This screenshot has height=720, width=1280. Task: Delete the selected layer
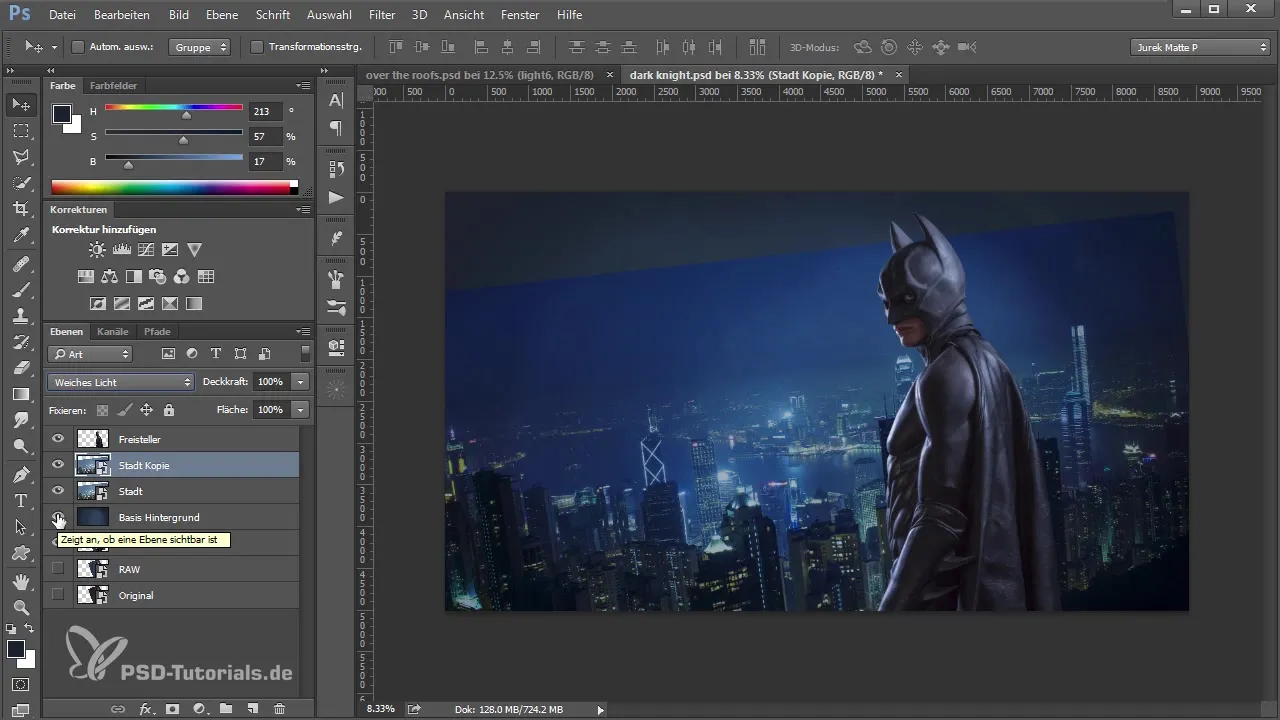pos(279,709)
